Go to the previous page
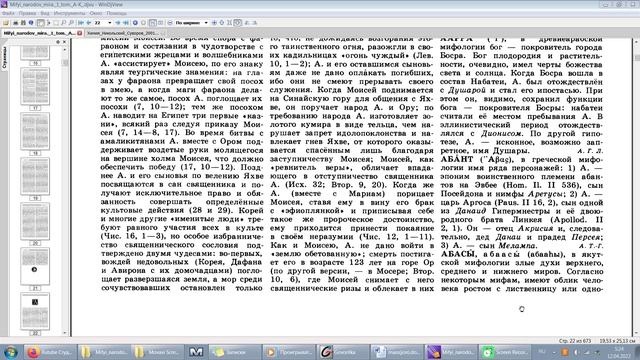The width and height of the screenshot is (640, 360). [89, 23]
